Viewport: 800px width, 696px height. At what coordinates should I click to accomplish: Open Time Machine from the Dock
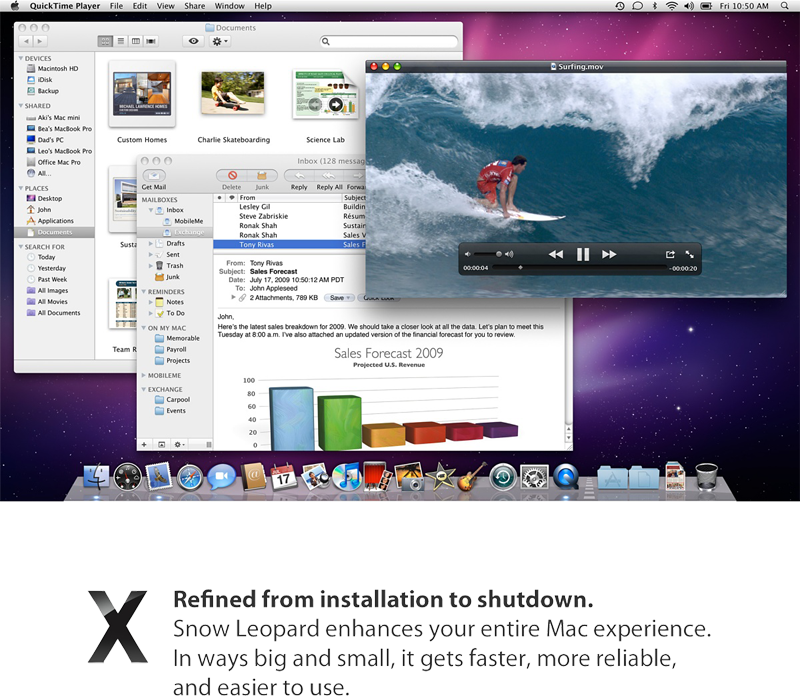tap(503, 477)
